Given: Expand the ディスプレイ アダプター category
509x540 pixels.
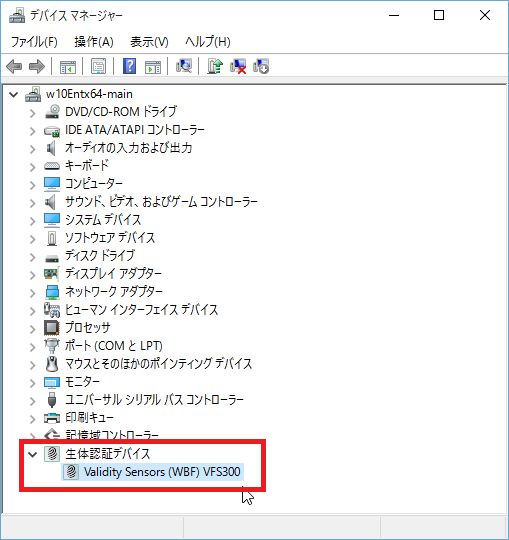Looking at the screenshot, I should tap(33, 275).
